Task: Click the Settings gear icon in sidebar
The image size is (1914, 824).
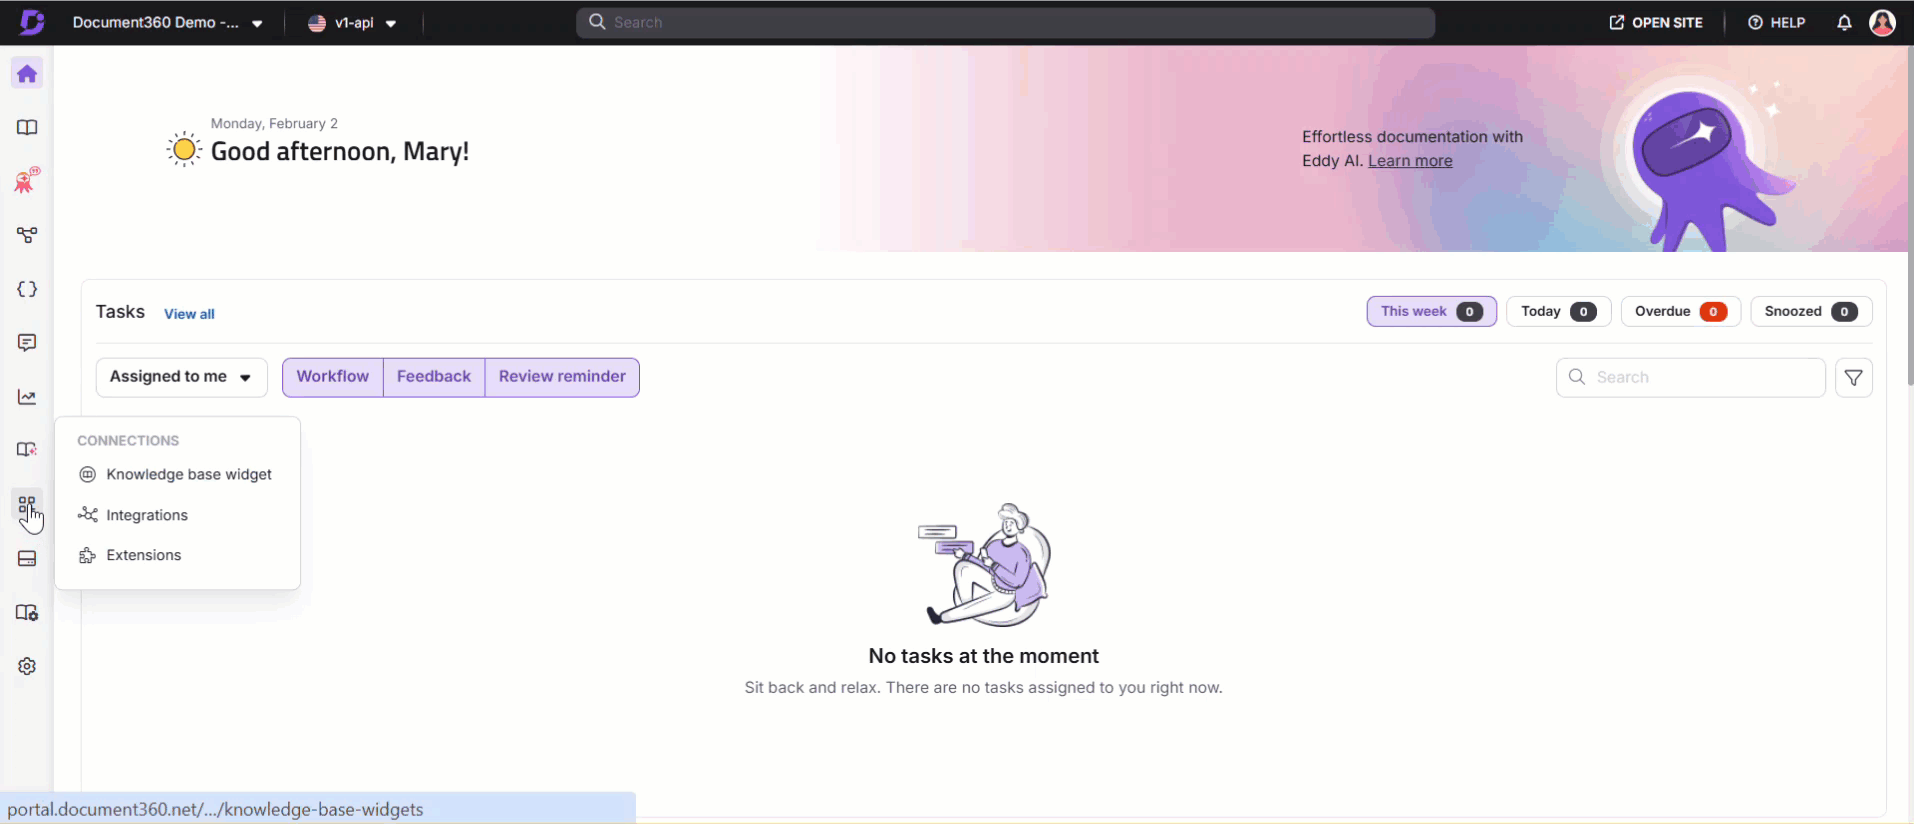Action: pyautogui.click(x=27, y=666)
